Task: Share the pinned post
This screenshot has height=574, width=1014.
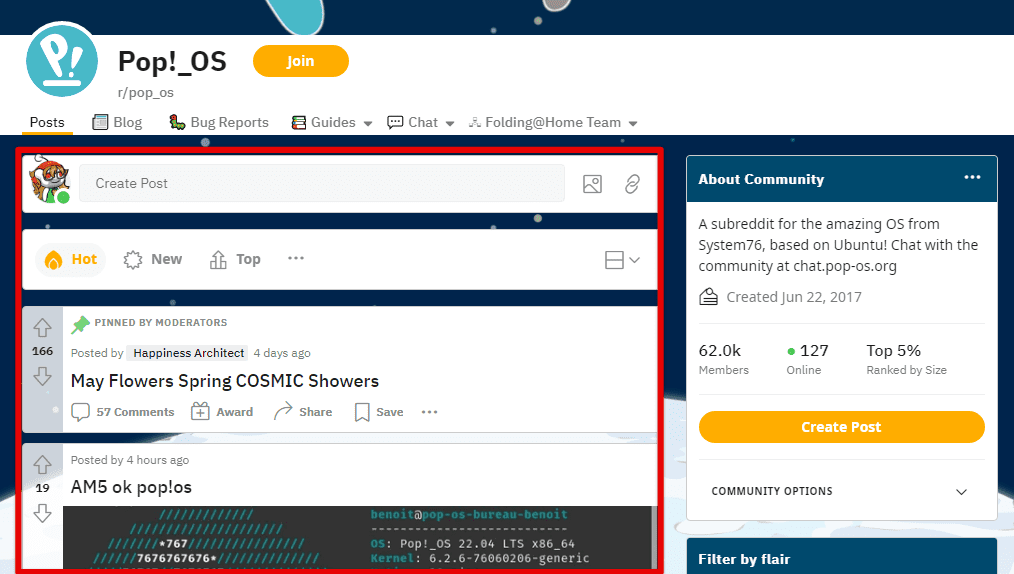Action: 303,412
